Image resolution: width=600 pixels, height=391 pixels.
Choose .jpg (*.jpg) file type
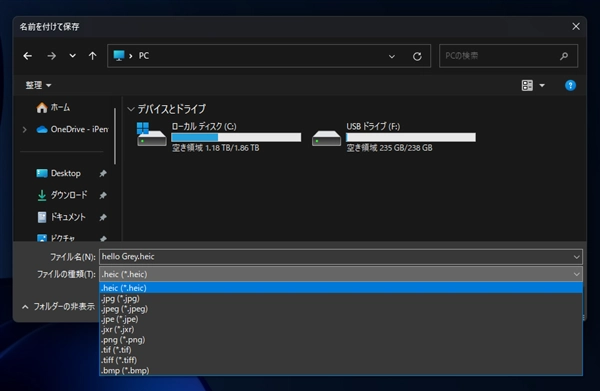(341, 298)
